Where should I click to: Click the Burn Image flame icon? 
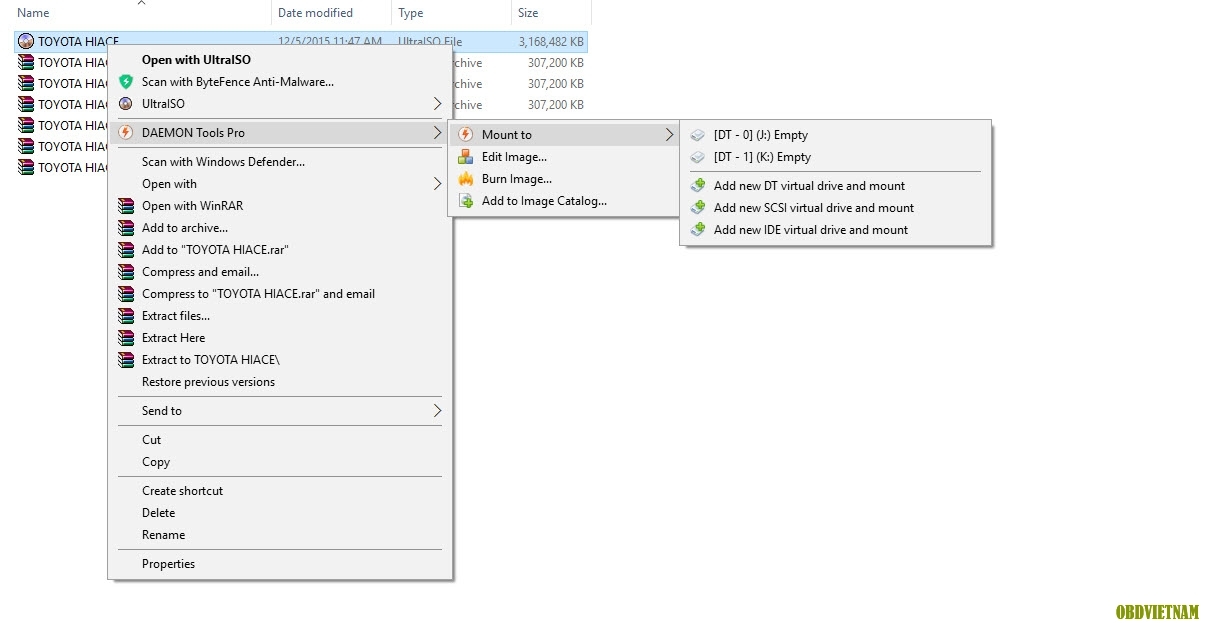465,179
